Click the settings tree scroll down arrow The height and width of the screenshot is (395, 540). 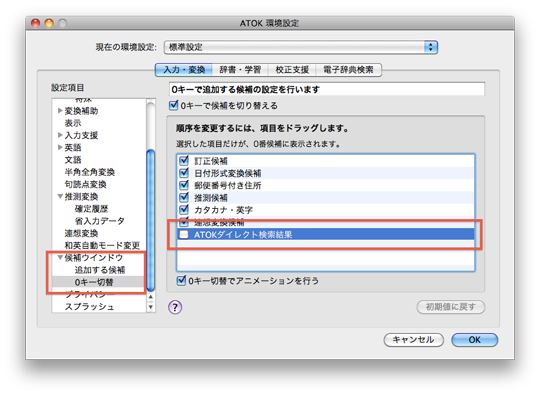pos(150,306)
